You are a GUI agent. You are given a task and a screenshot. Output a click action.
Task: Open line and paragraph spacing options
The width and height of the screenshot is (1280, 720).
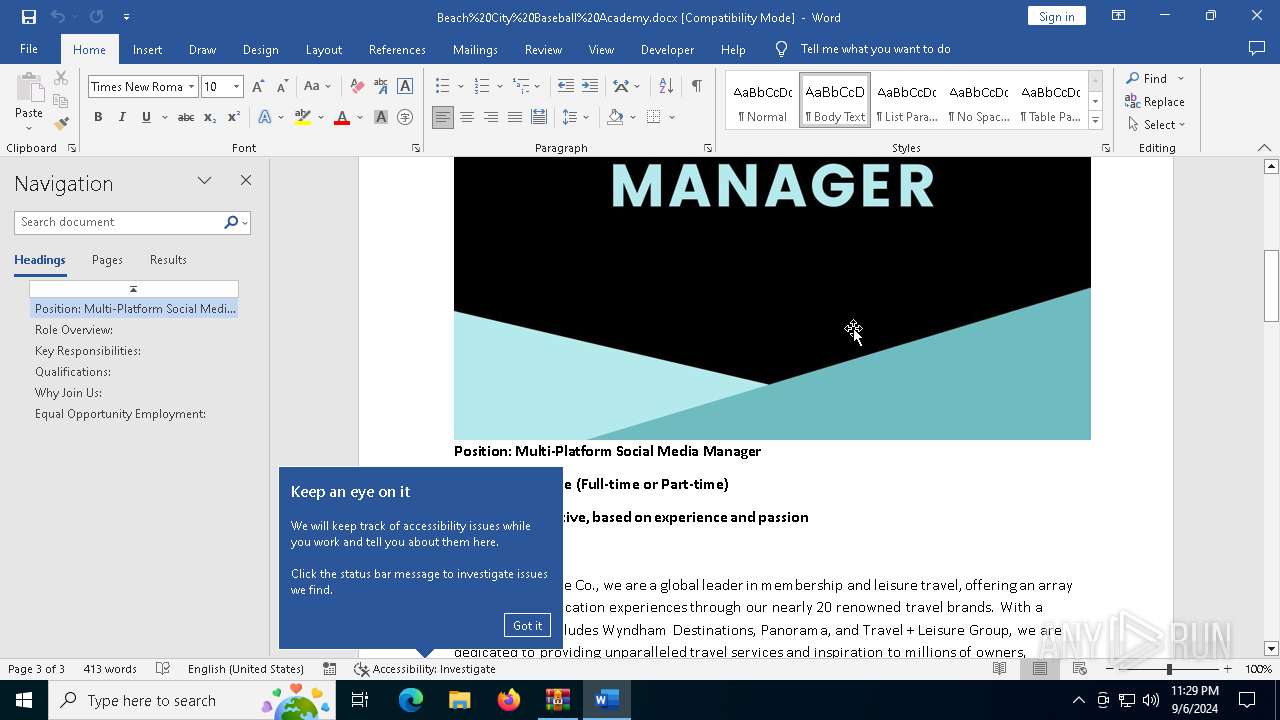pyautogui.click(x=575, y=117)
